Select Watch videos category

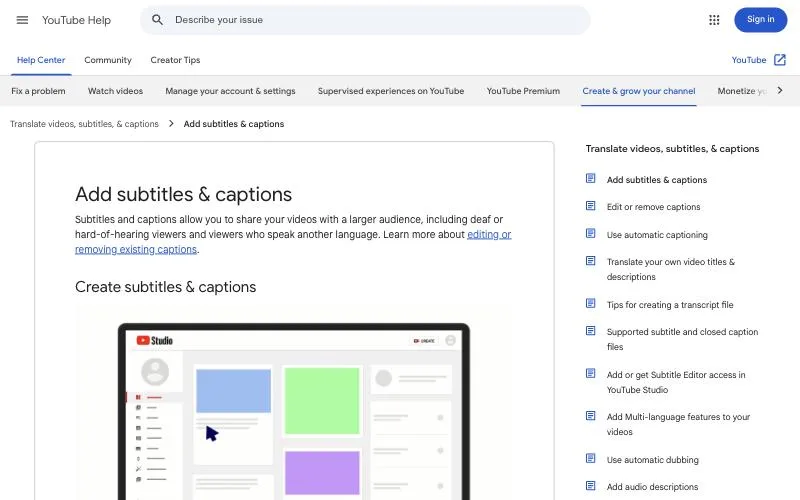coord(115,91)
